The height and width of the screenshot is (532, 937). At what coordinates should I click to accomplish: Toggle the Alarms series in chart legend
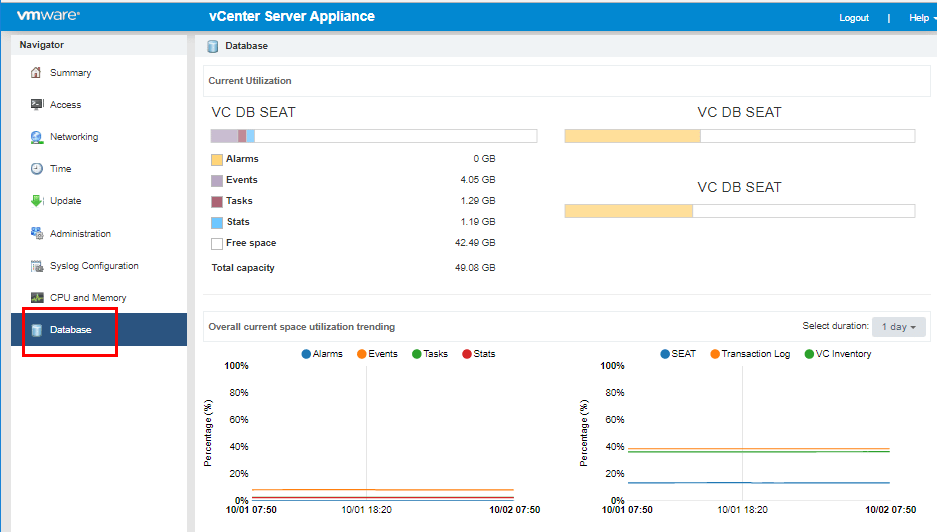click(322, 354)
